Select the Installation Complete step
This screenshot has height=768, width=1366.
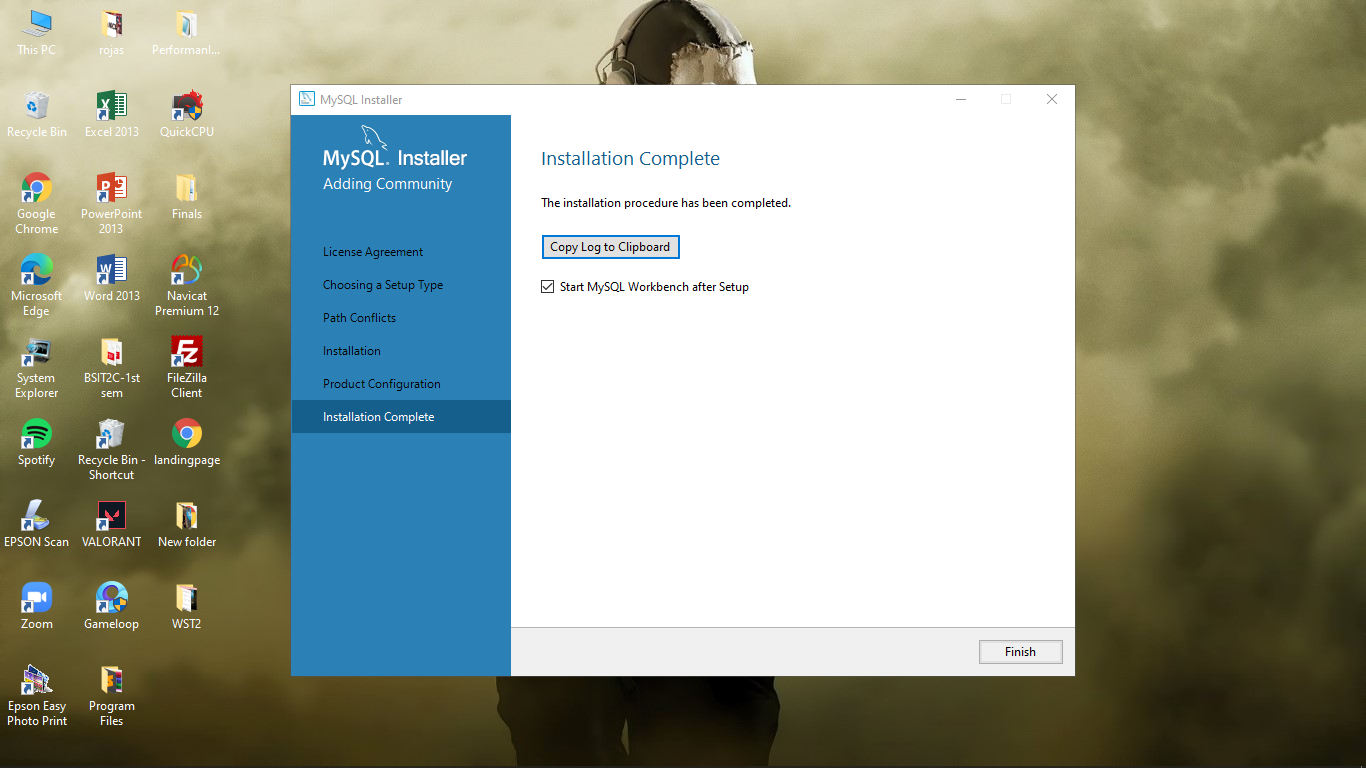click(x=378, y=417)
